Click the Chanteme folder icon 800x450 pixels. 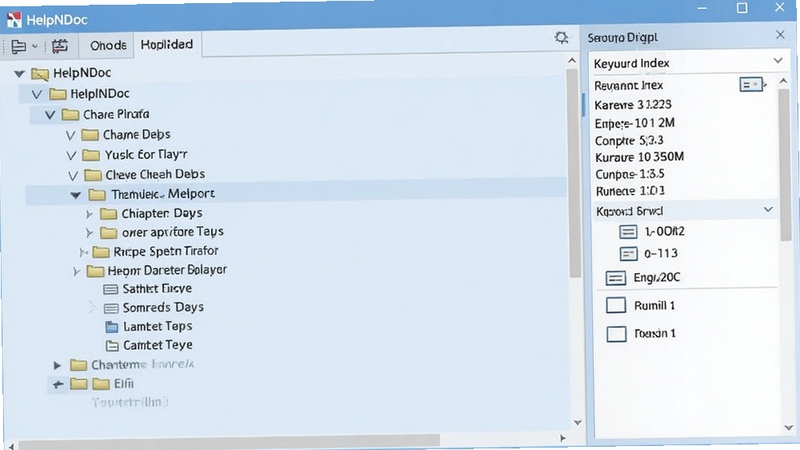click(x=78, y=365)
